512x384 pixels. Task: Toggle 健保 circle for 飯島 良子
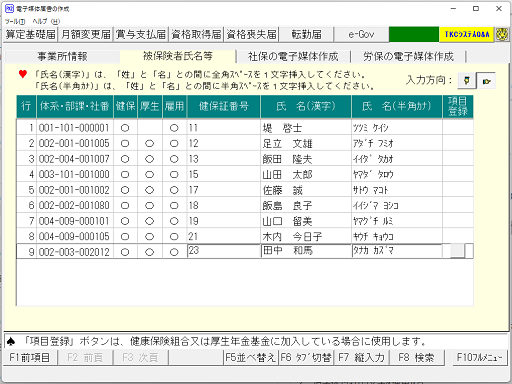(125, 205)
